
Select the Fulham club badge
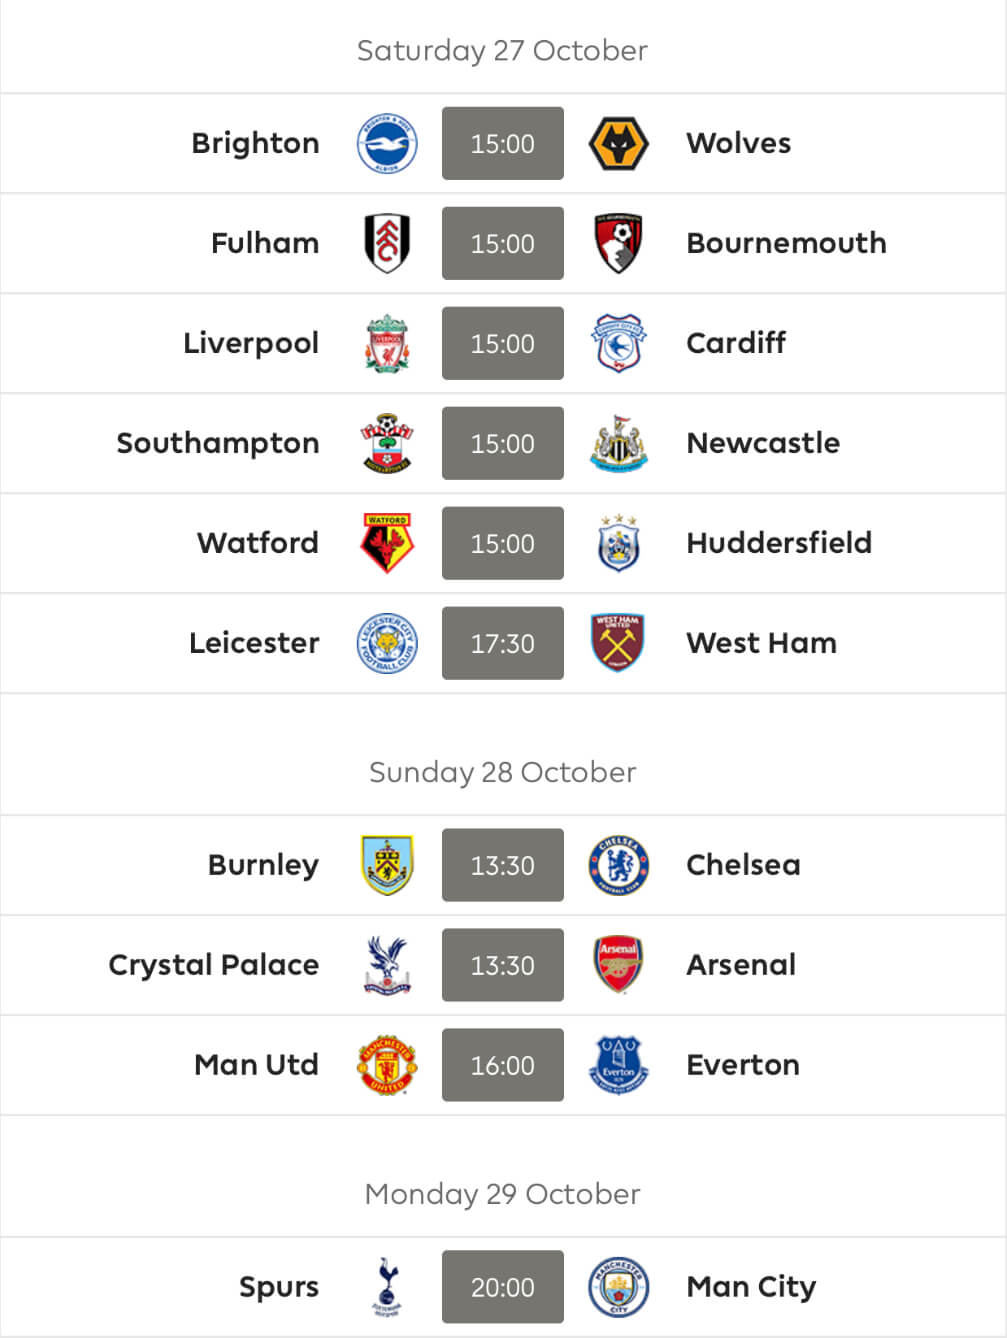387,243
